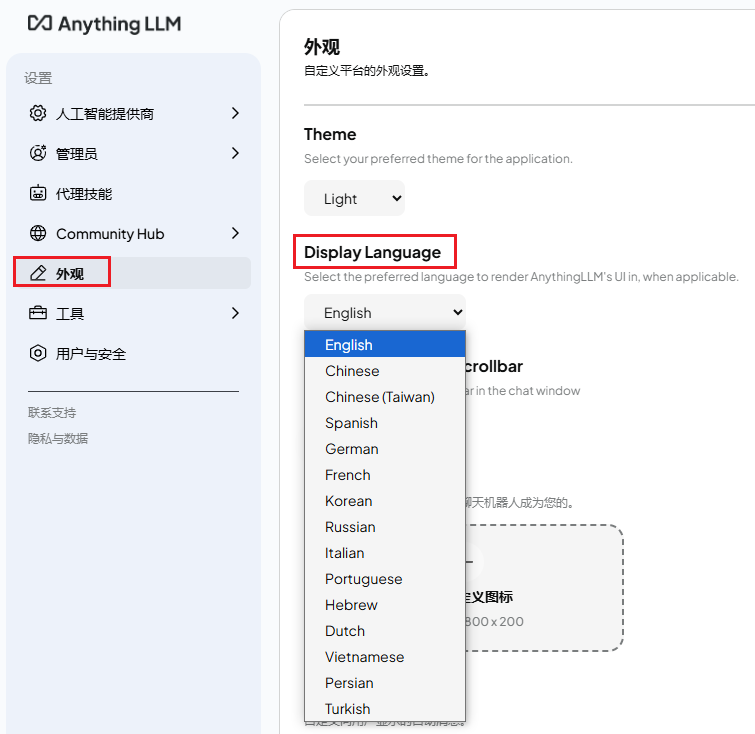Screen dimensions: 755x734
Task: Expand the 管理员 submenu chevron
Action: tap(235, 153)
